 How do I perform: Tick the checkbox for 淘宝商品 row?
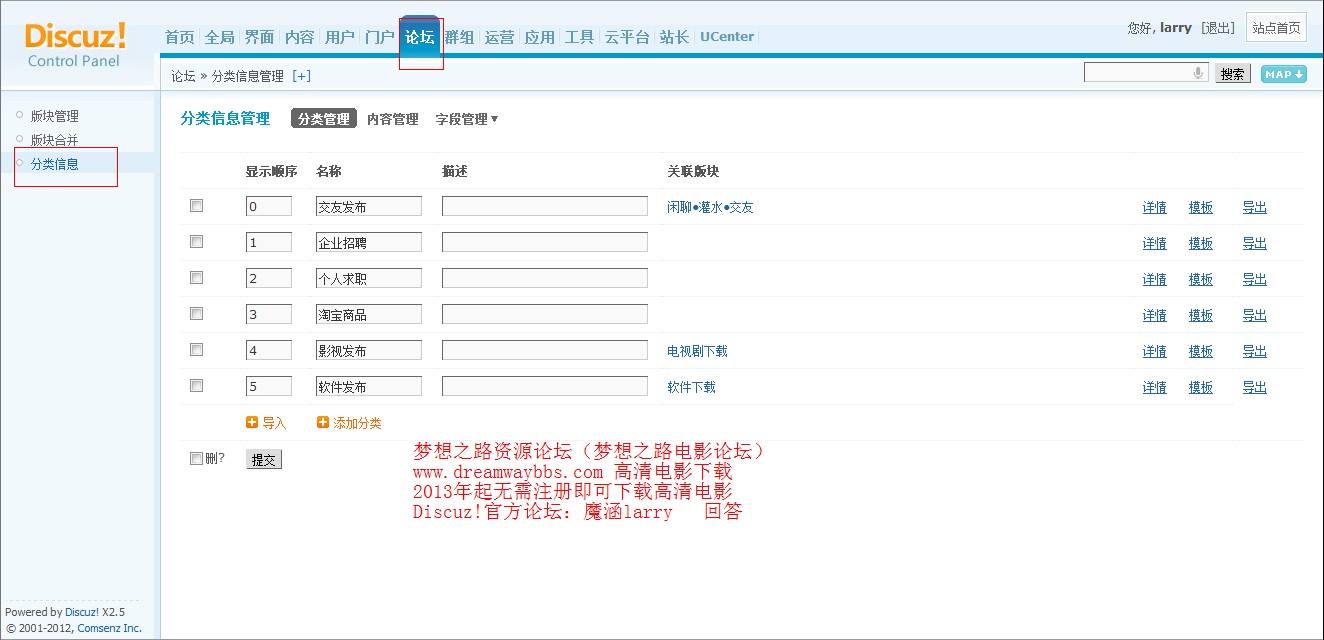click(196, 314)
